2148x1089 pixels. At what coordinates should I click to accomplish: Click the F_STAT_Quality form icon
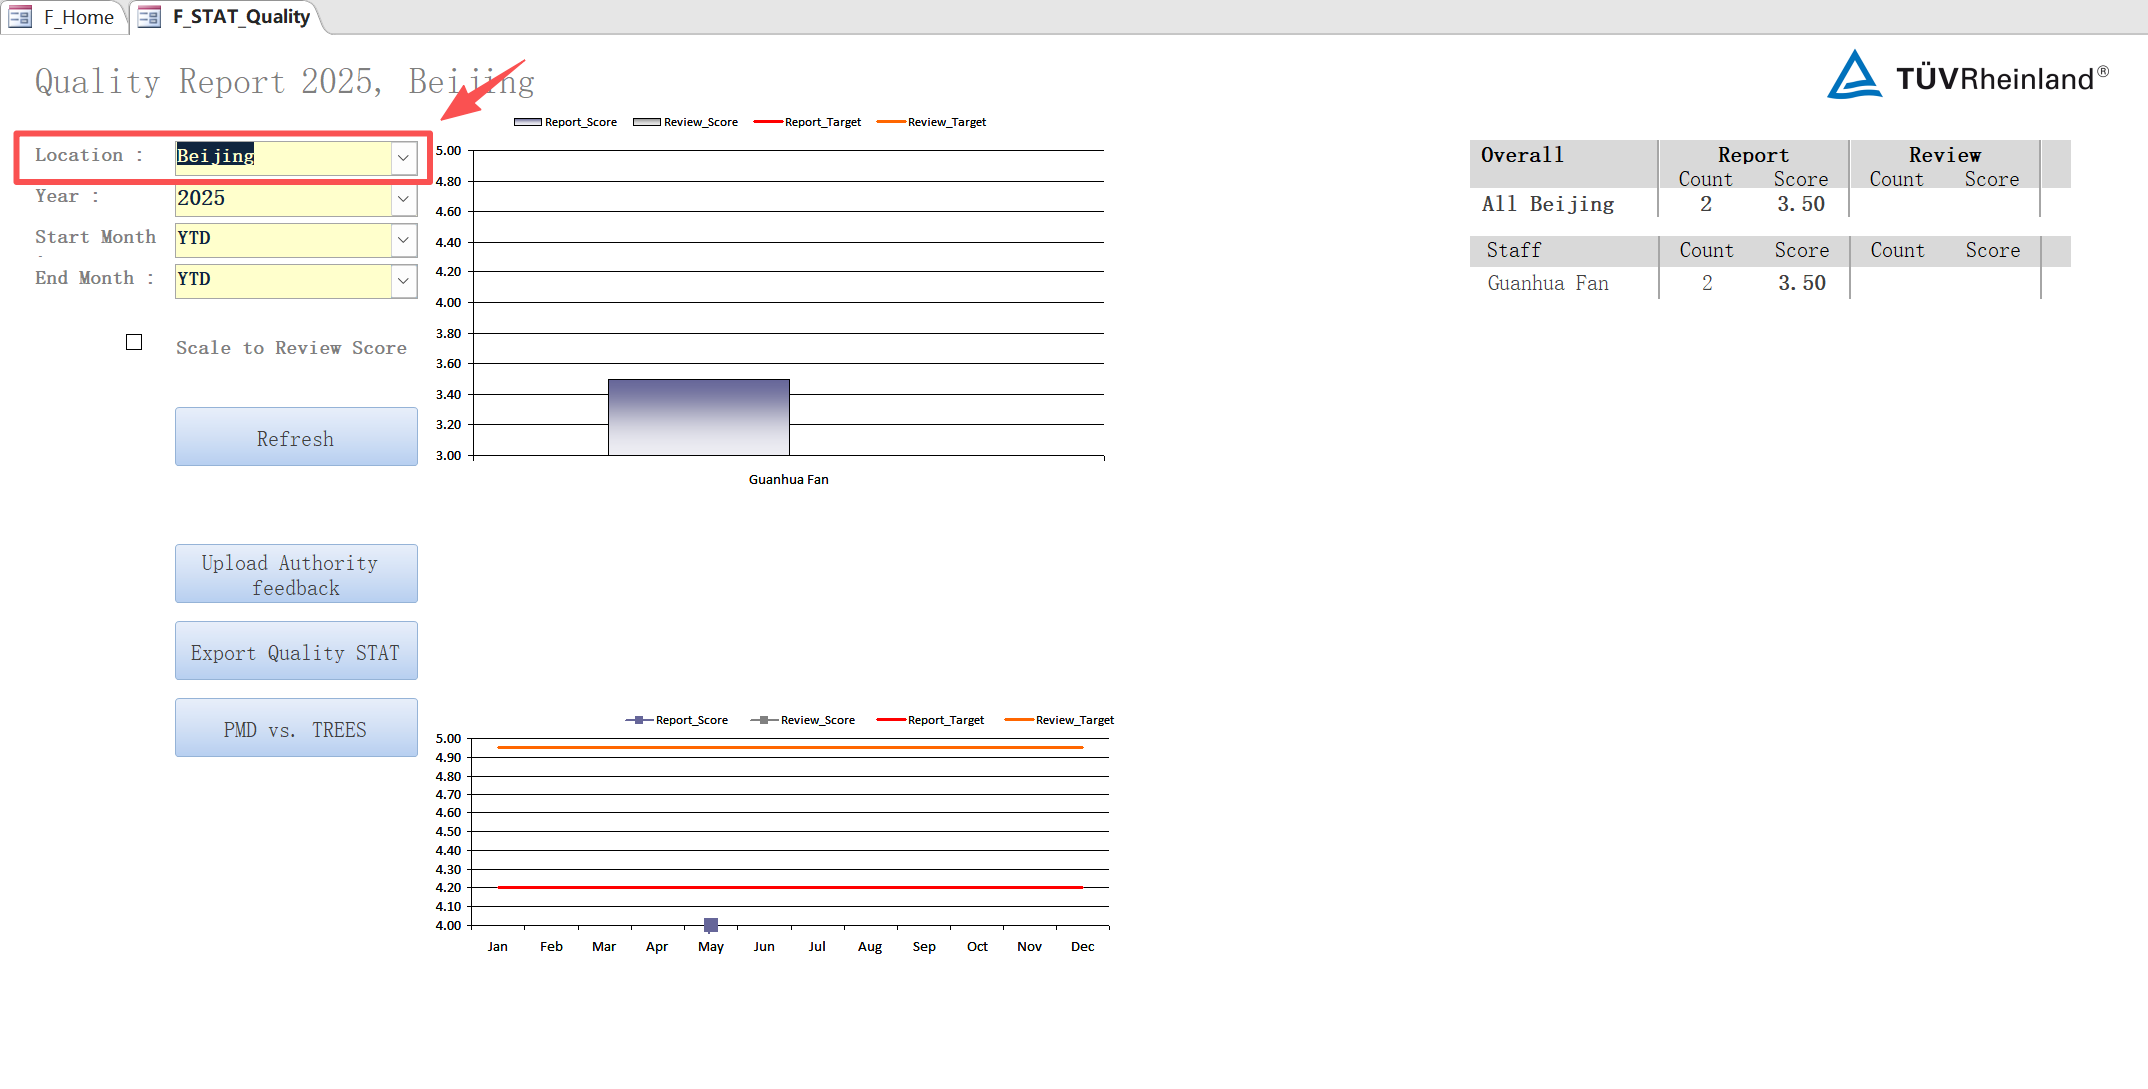pyautogui.click(x=149, y=17)
